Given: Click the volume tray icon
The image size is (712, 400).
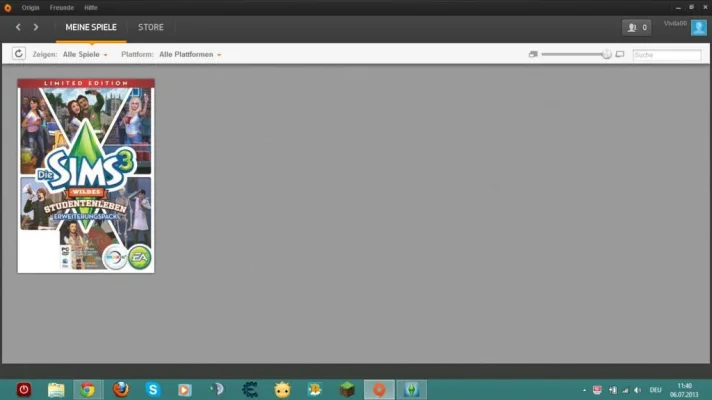Looking at the screenshot, I should 638,390.
